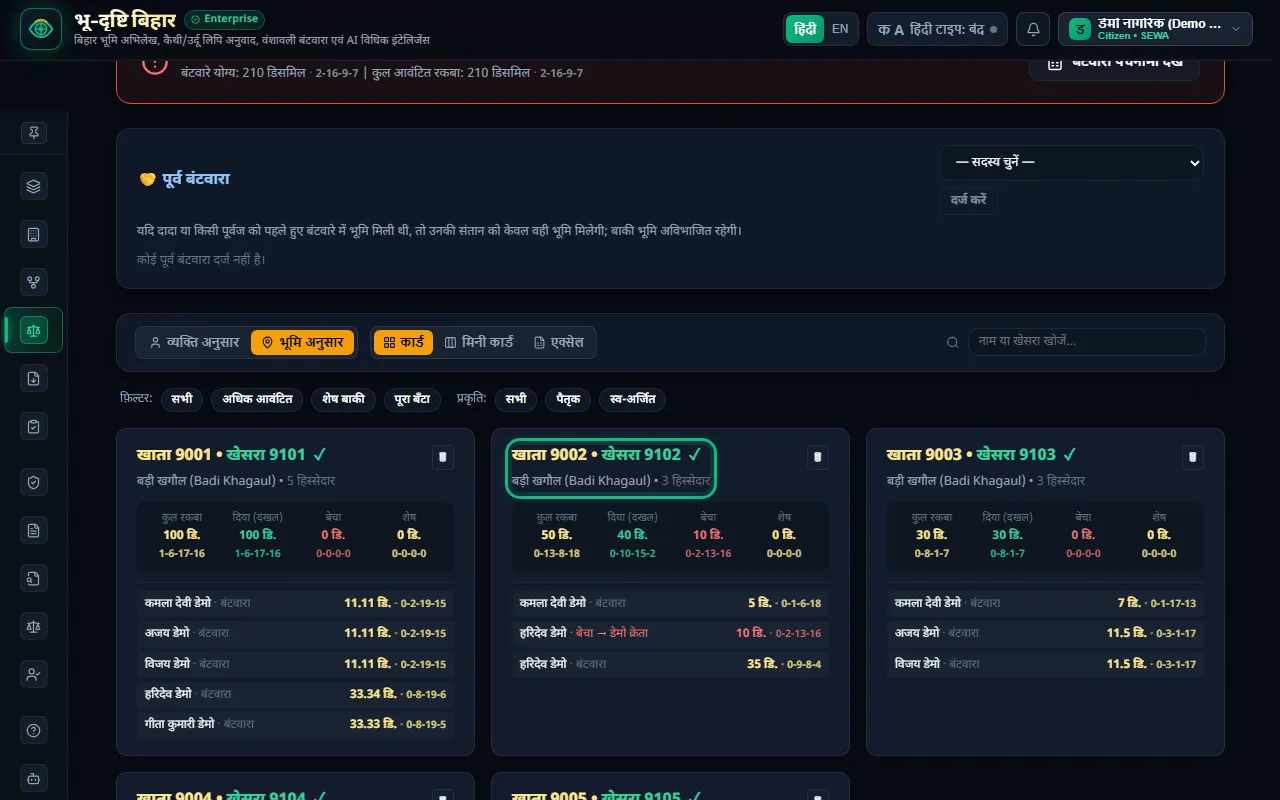Image resolution: width=1280 pixels, height=800 pixels.
Task: Select the भूमि अनुसार grouping
Action: (x=303, y=342)
